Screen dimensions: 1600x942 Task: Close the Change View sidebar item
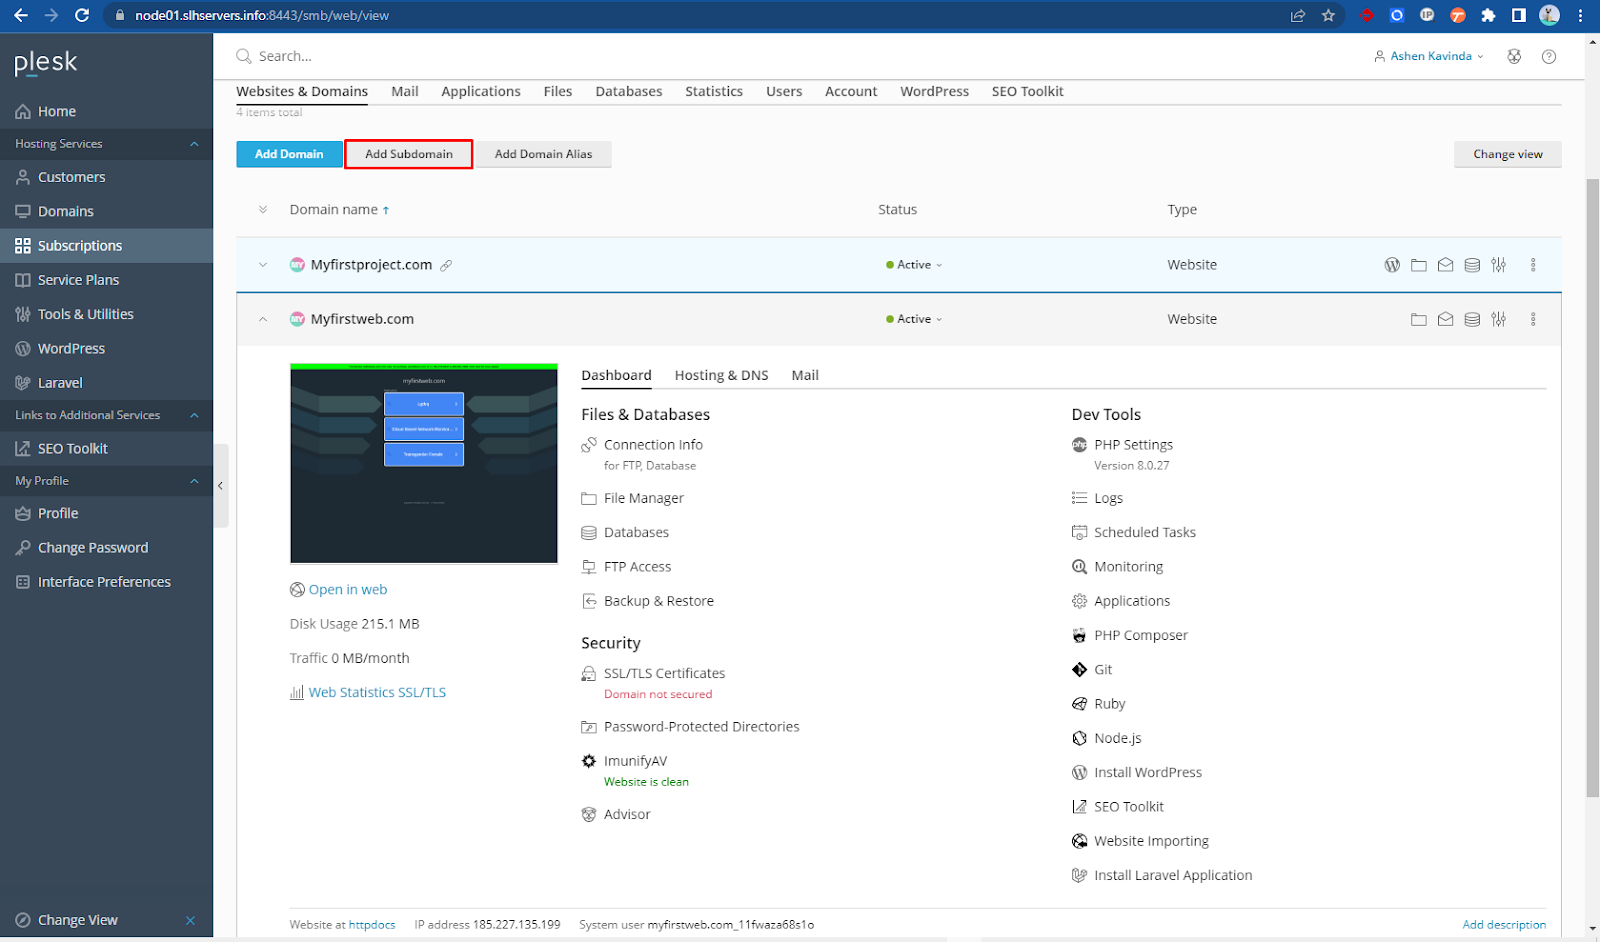(x=190, y=920)
